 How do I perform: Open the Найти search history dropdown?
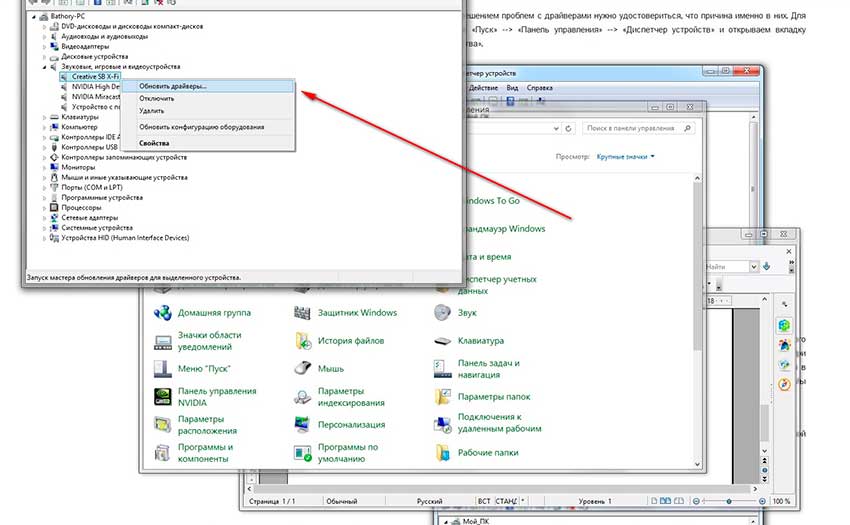click(754, 266)
